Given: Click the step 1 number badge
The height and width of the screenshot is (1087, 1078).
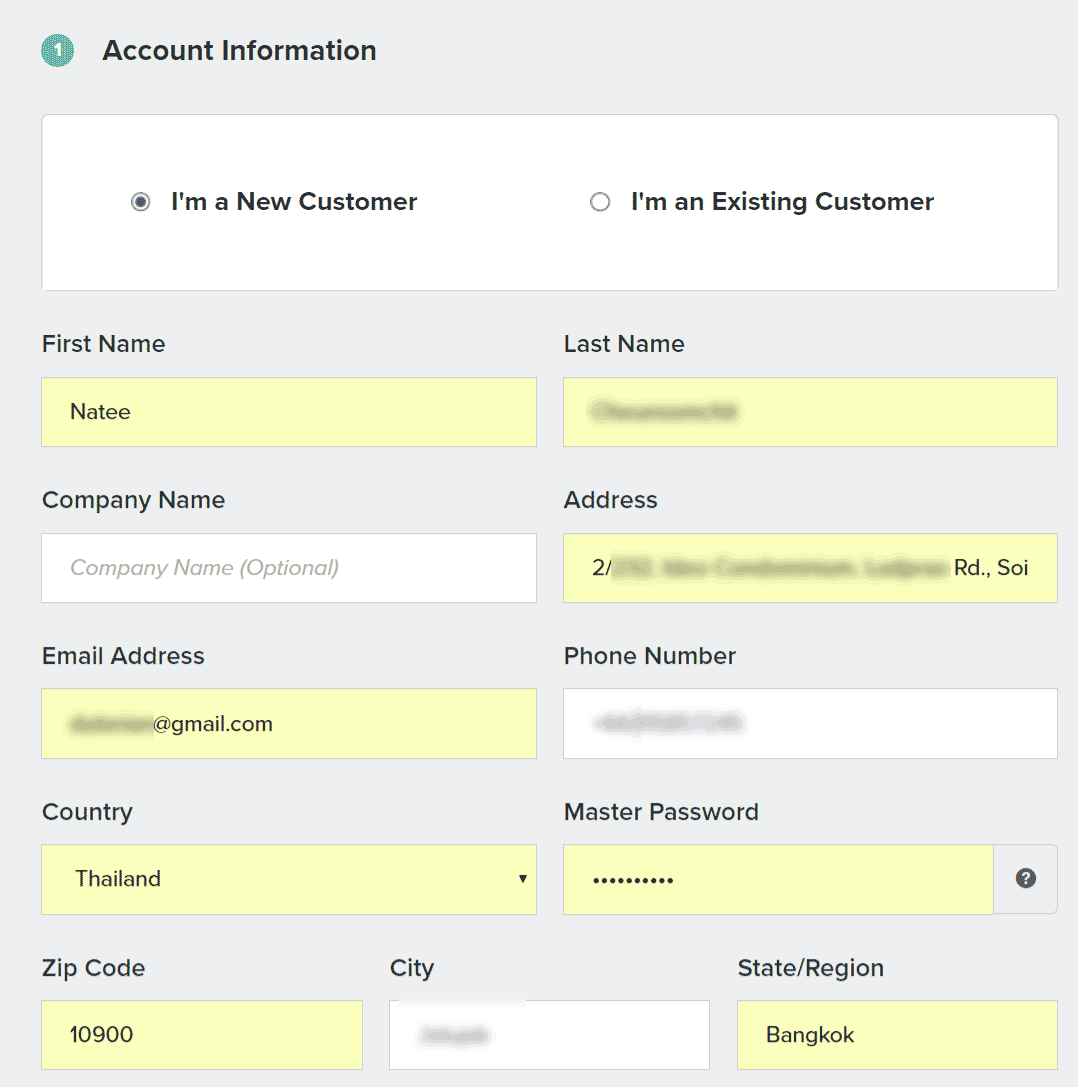Looking at the screenshot, I should [x=57, y=51].
